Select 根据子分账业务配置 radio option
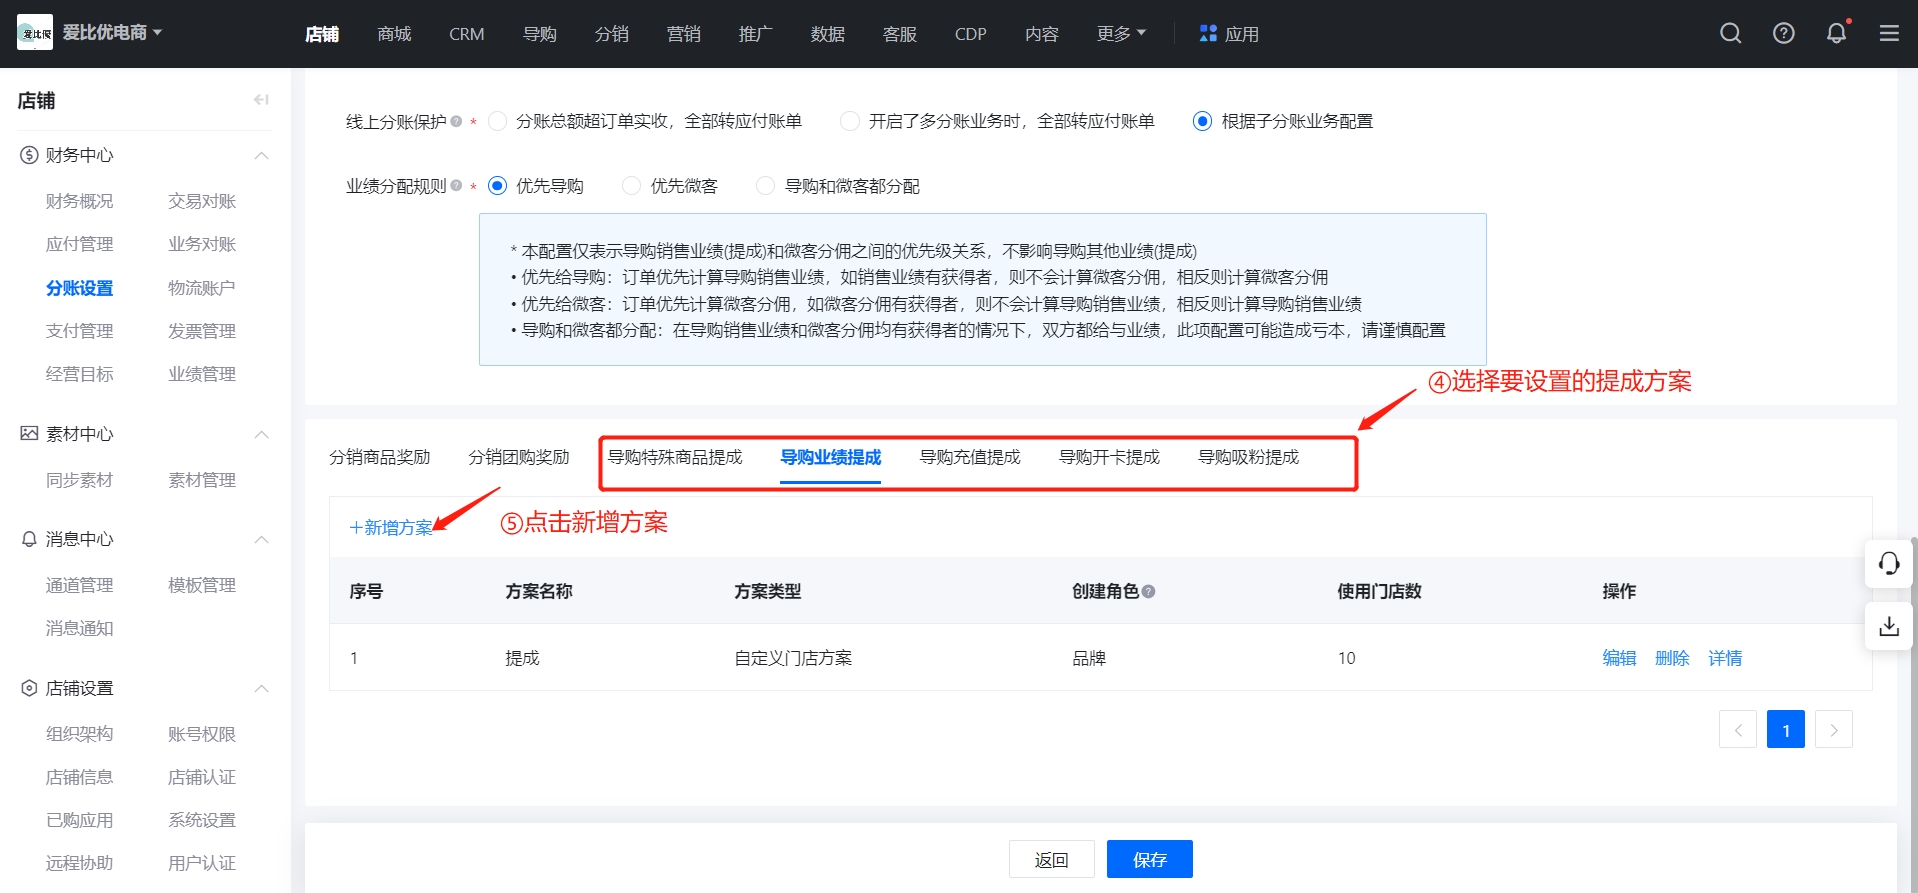1918x893 pixels. pyautogui.click(x=1203, y=121)
